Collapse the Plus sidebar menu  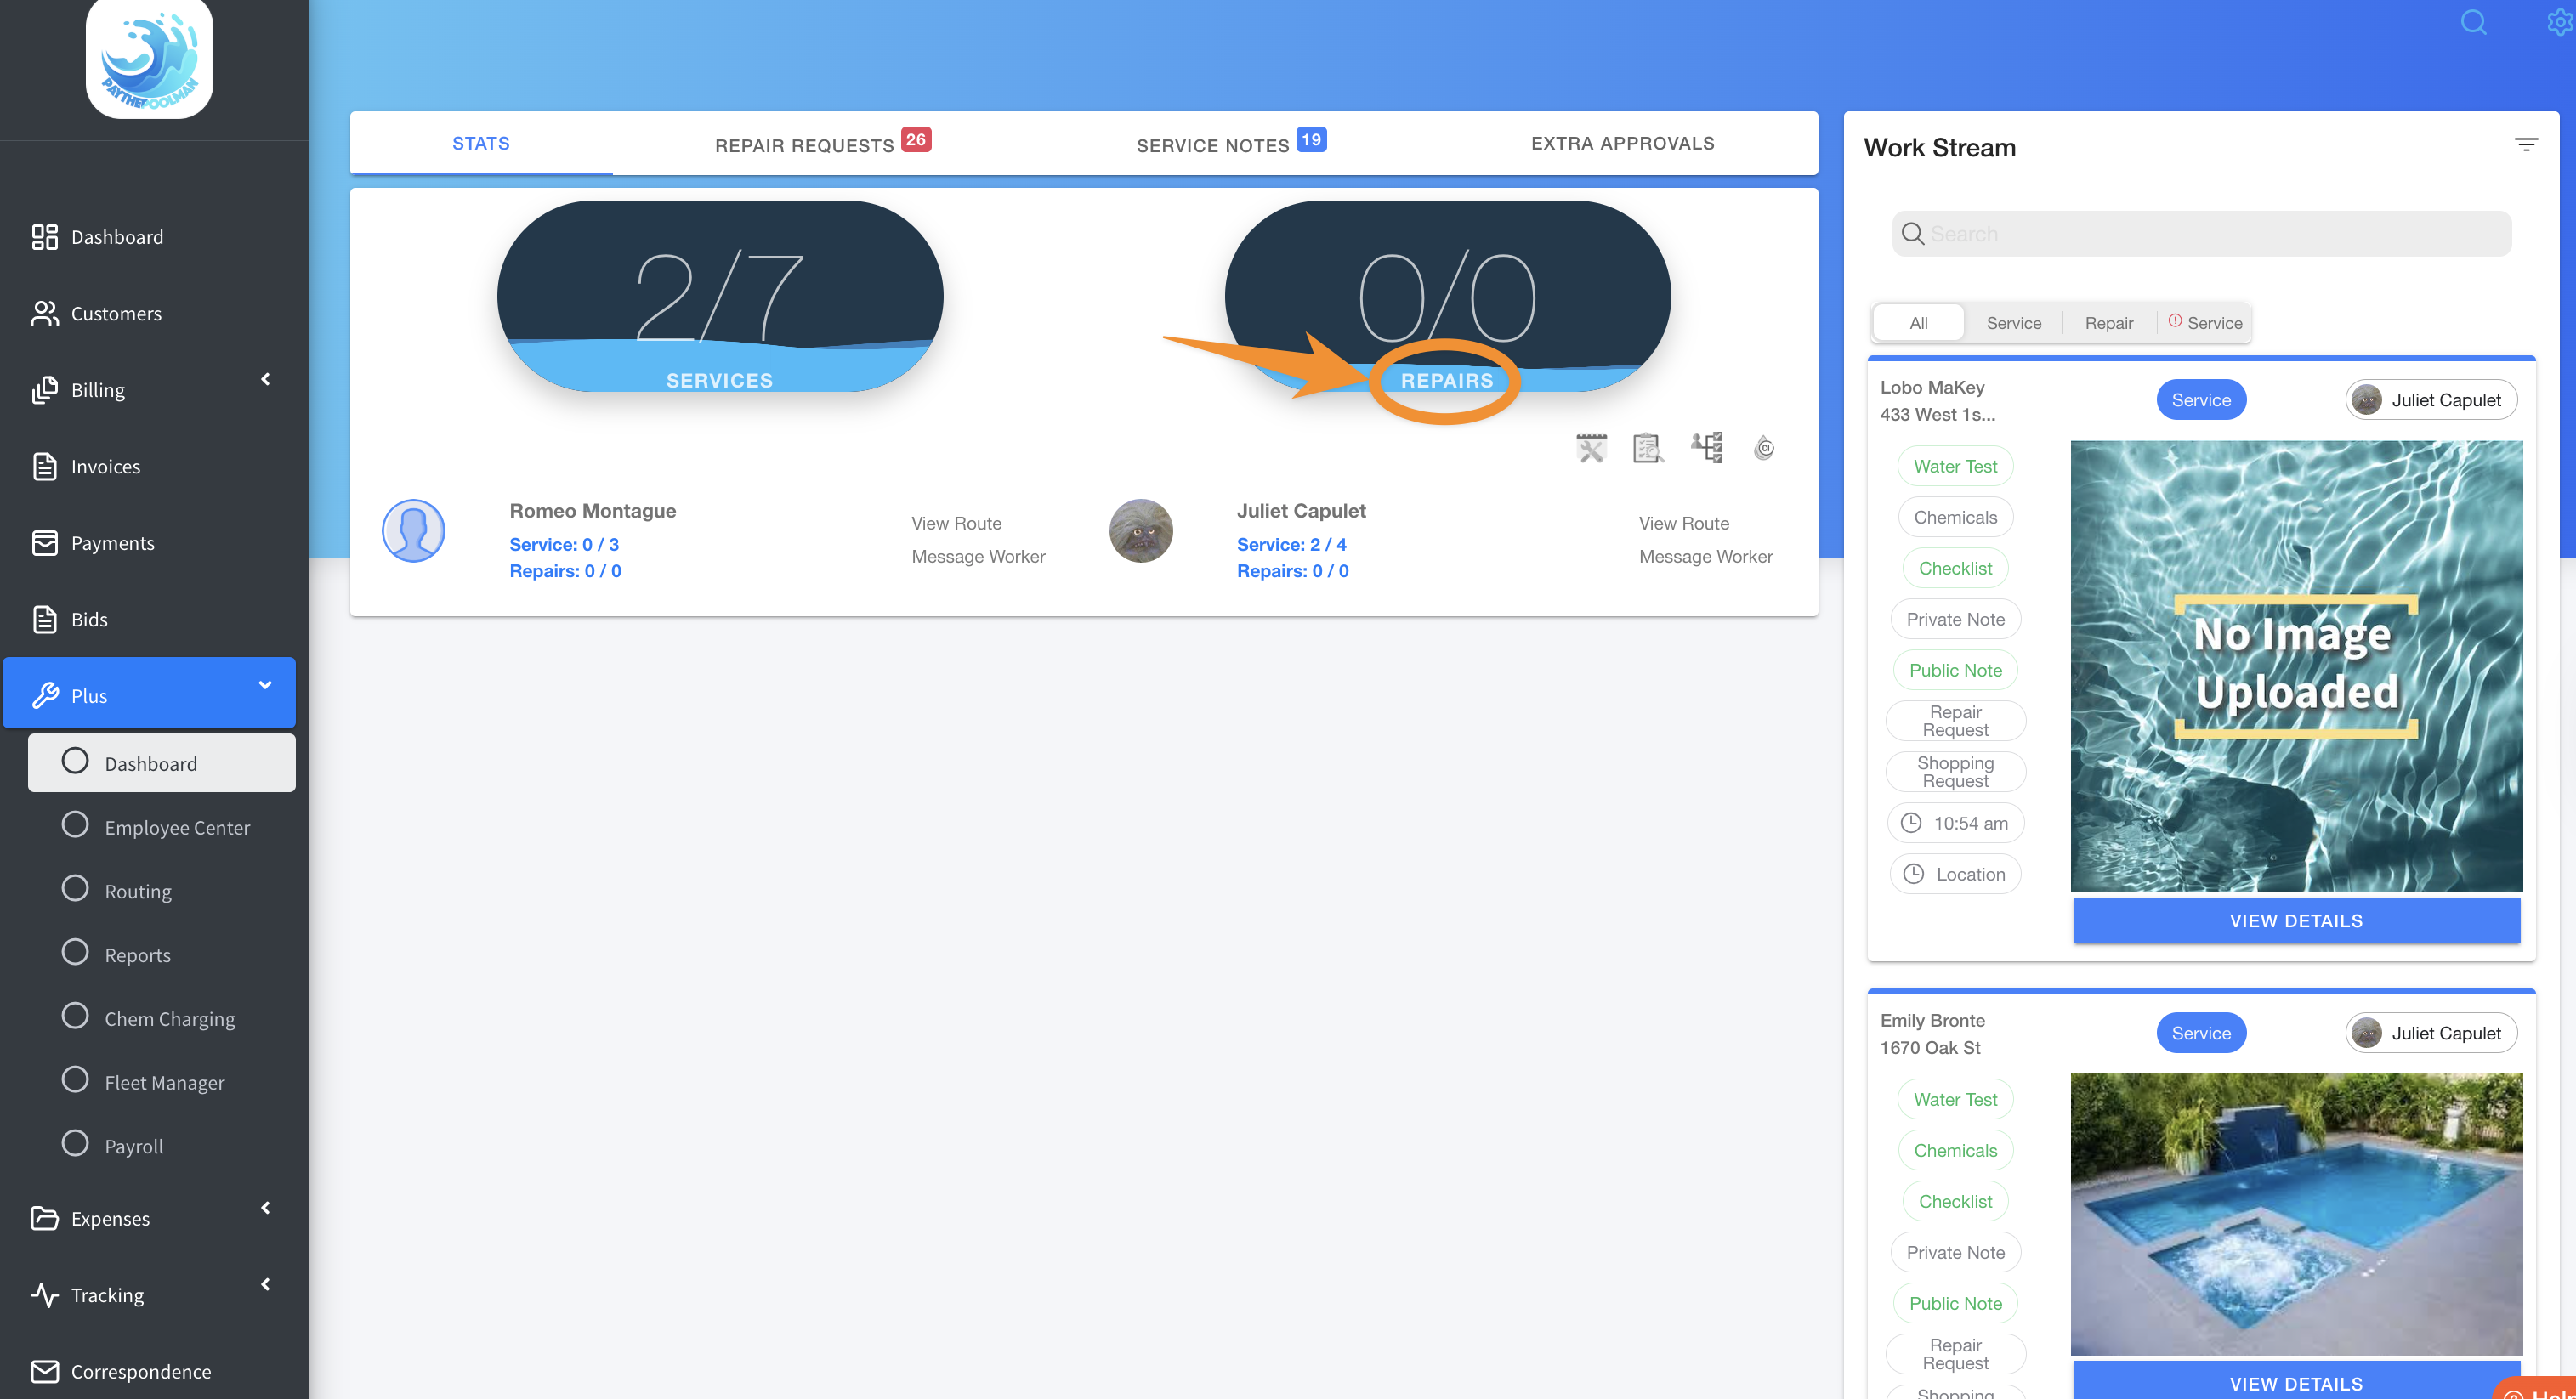(265, 685)
